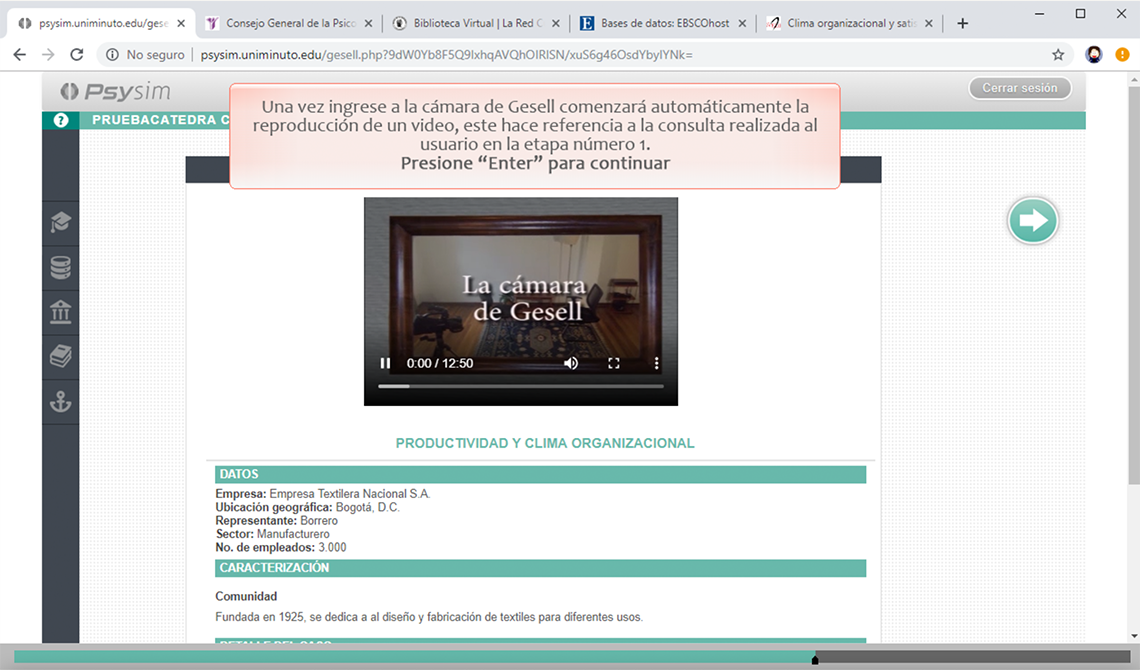
Task: Click the Psysim logo
Action: pos(116,92)
